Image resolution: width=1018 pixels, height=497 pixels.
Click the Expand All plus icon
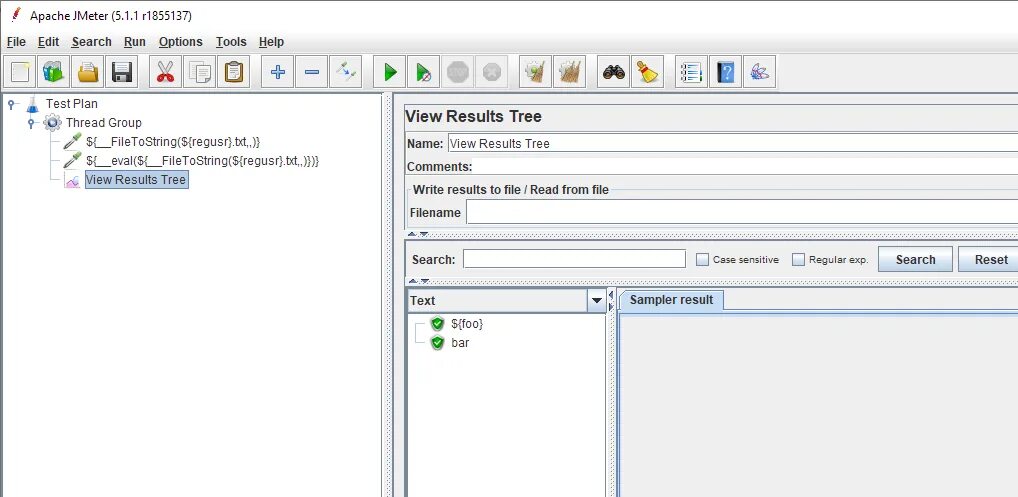point(278,71)
